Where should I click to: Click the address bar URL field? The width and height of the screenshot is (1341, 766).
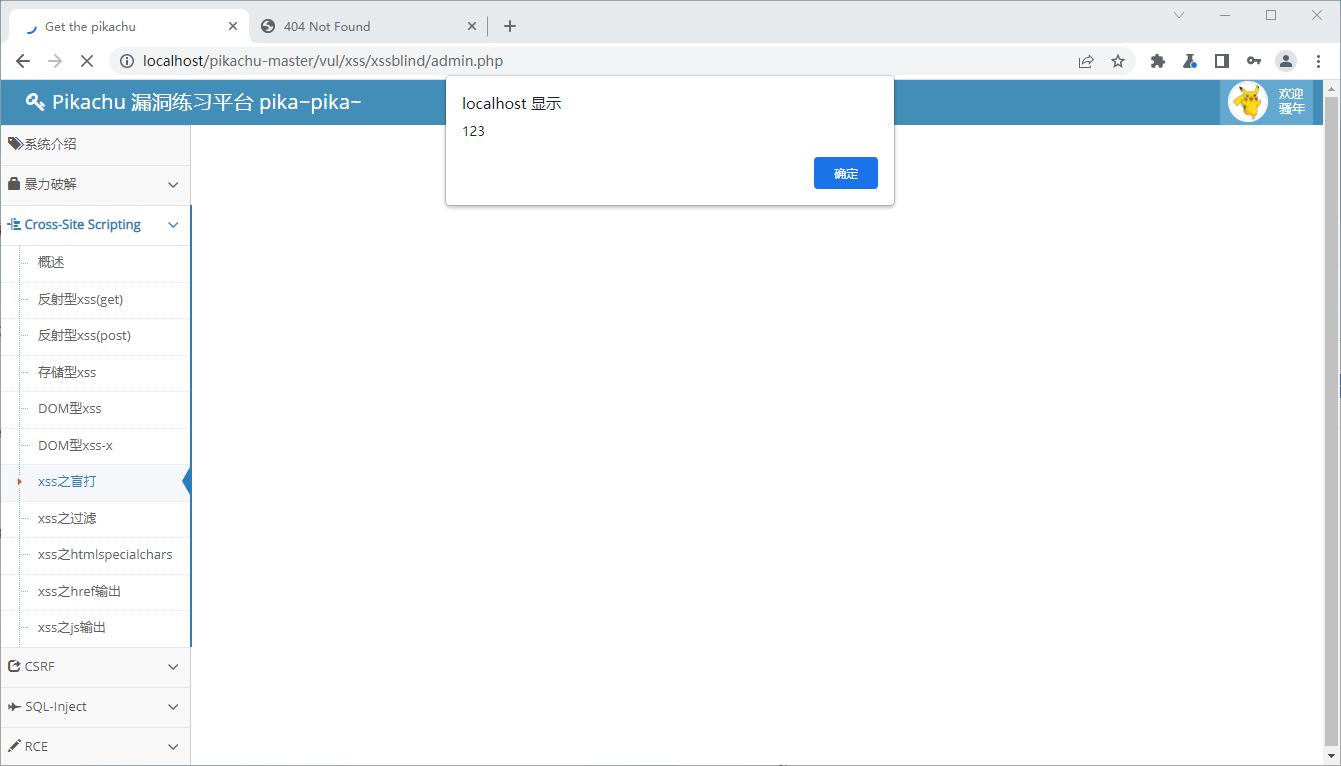pyautogui.click(x=600, y=61)
